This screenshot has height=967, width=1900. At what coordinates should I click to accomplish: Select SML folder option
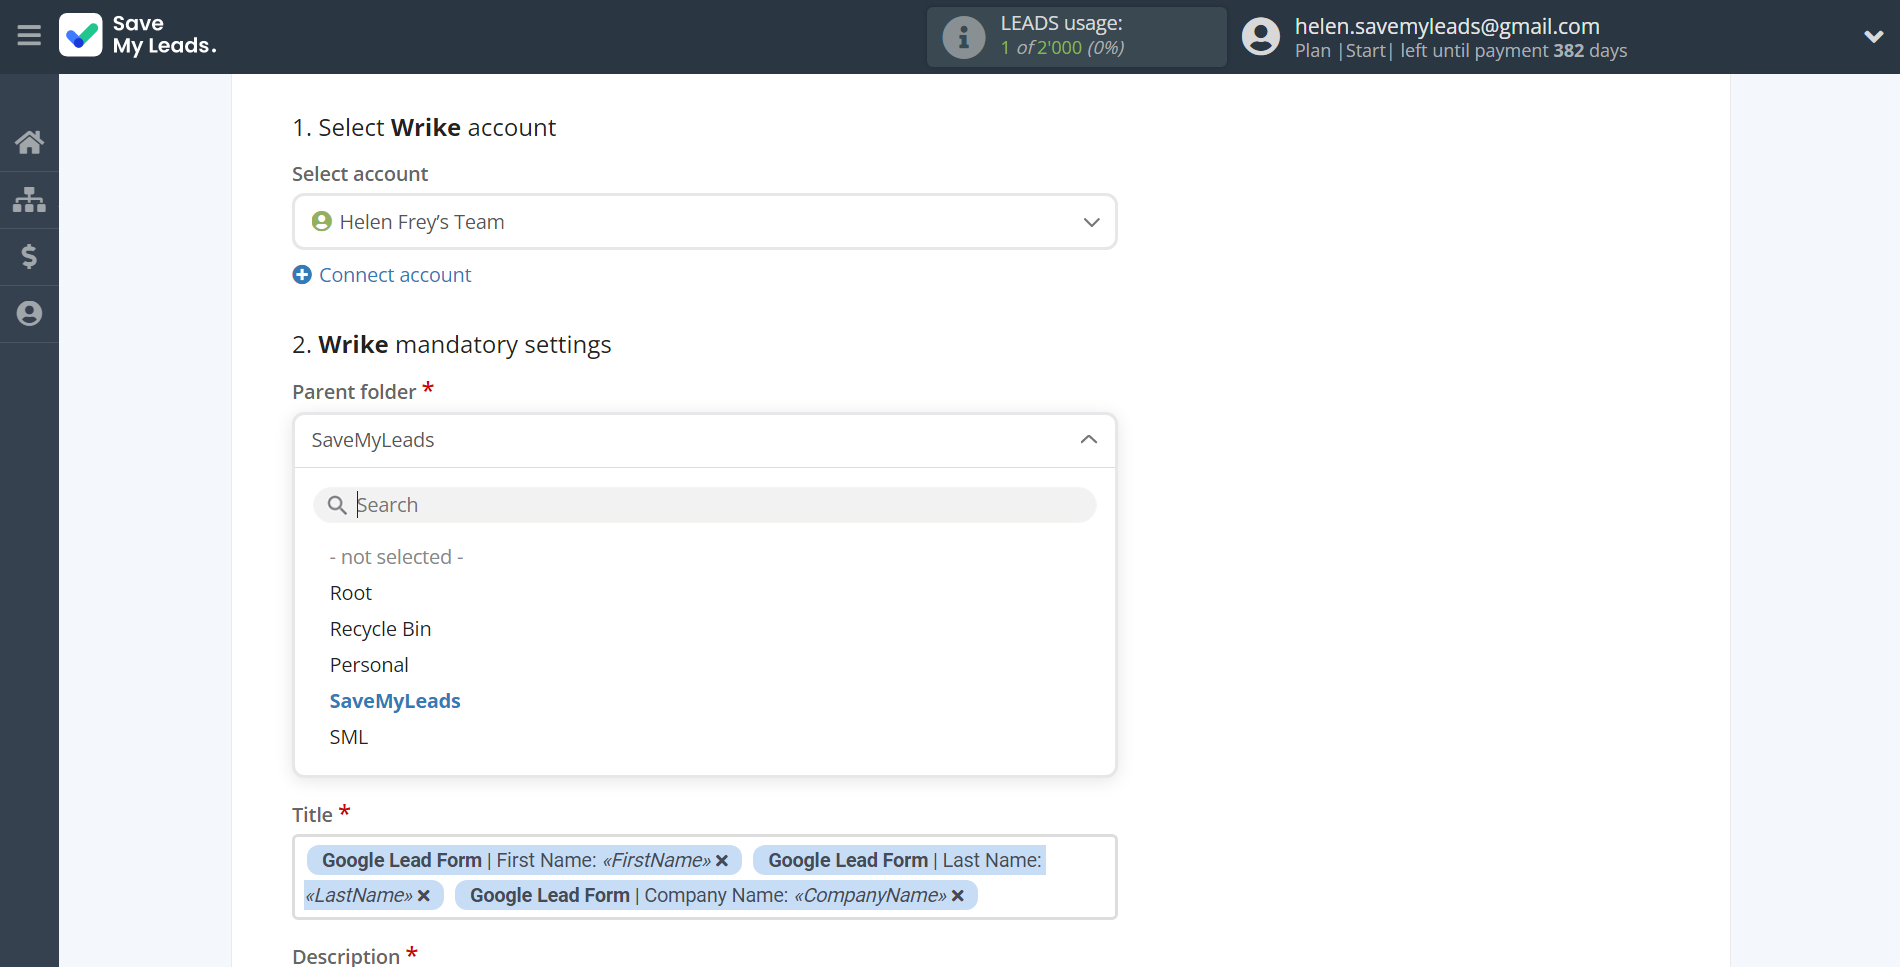point(349,737)
